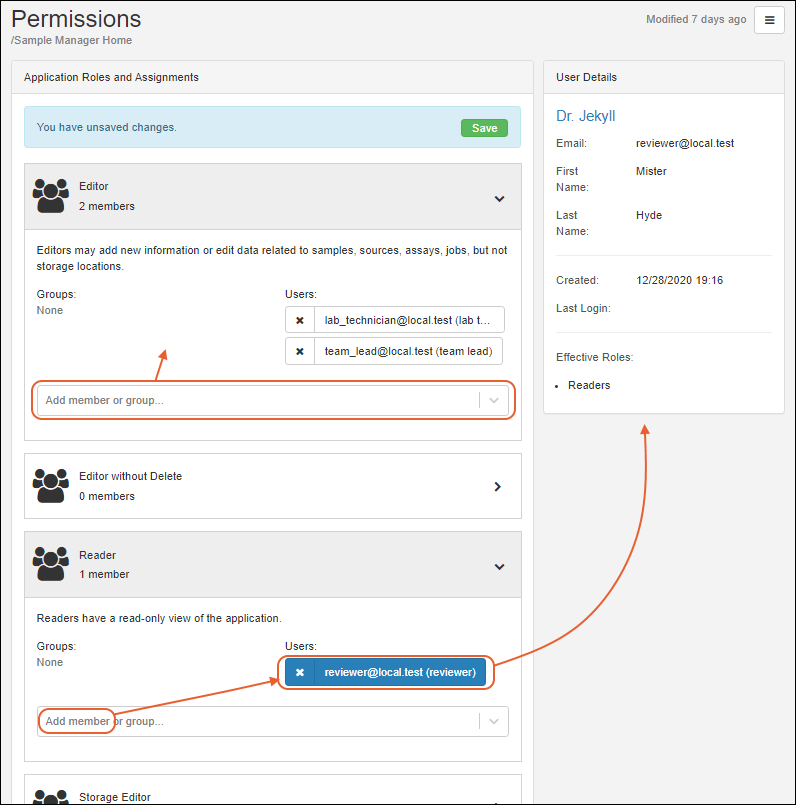Collapse the Editor role section
Viewport: 796px width, 805px height.
click(499, 198)
